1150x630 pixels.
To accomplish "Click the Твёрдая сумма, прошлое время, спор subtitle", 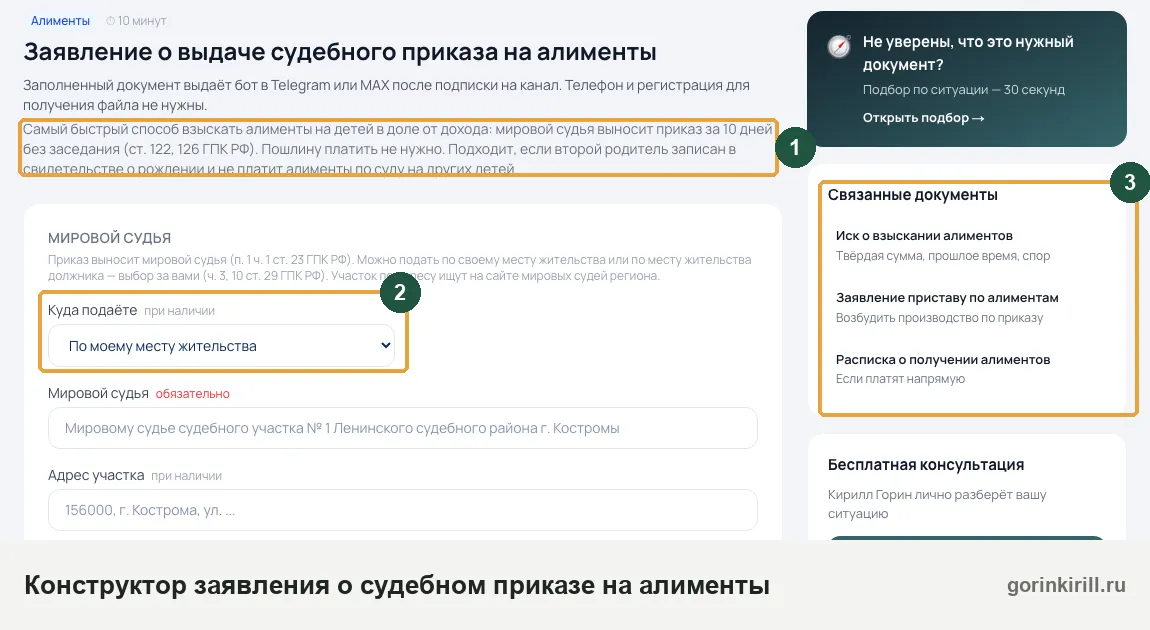I will (942, 255).
